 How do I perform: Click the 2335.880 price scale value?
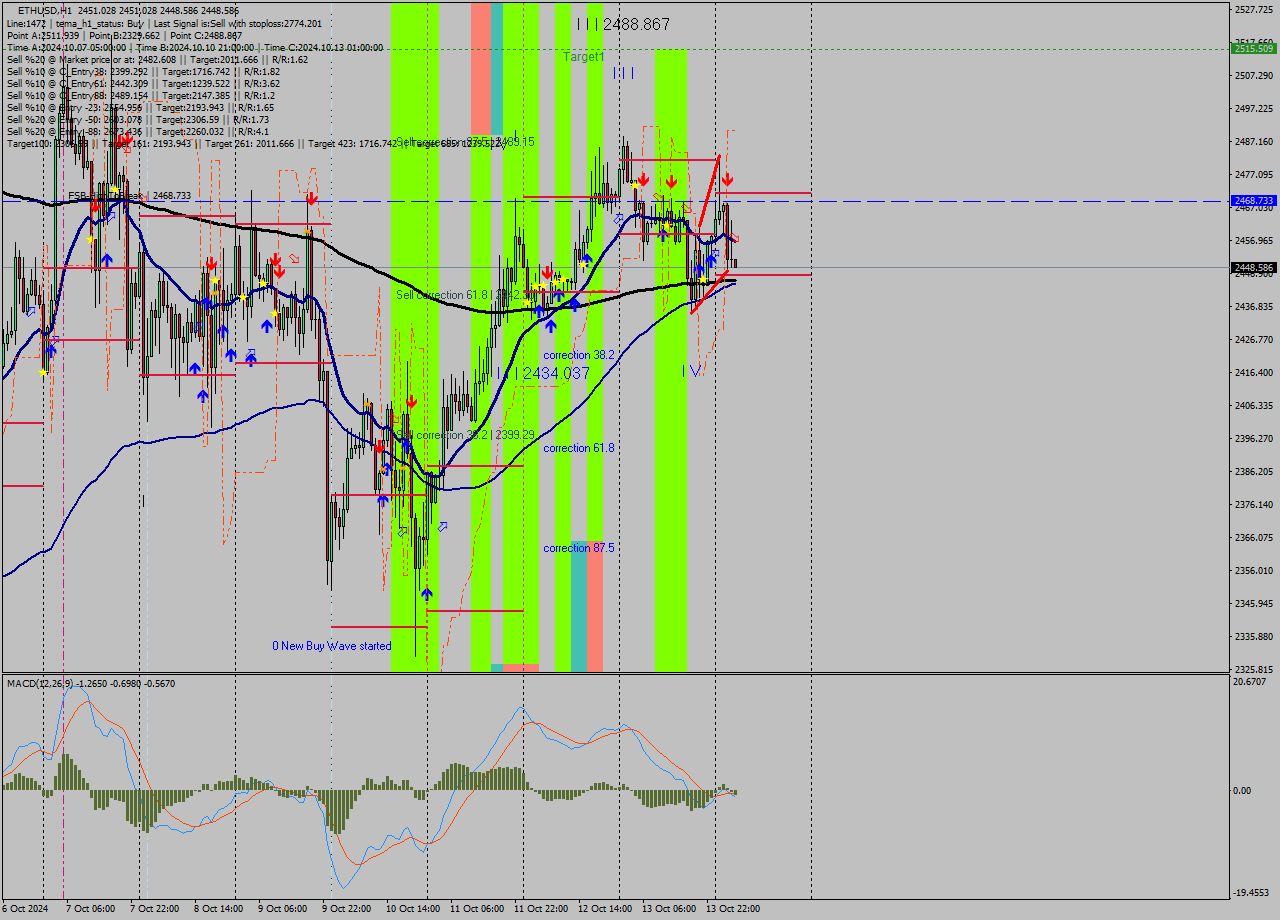[x=1254, y=636]
